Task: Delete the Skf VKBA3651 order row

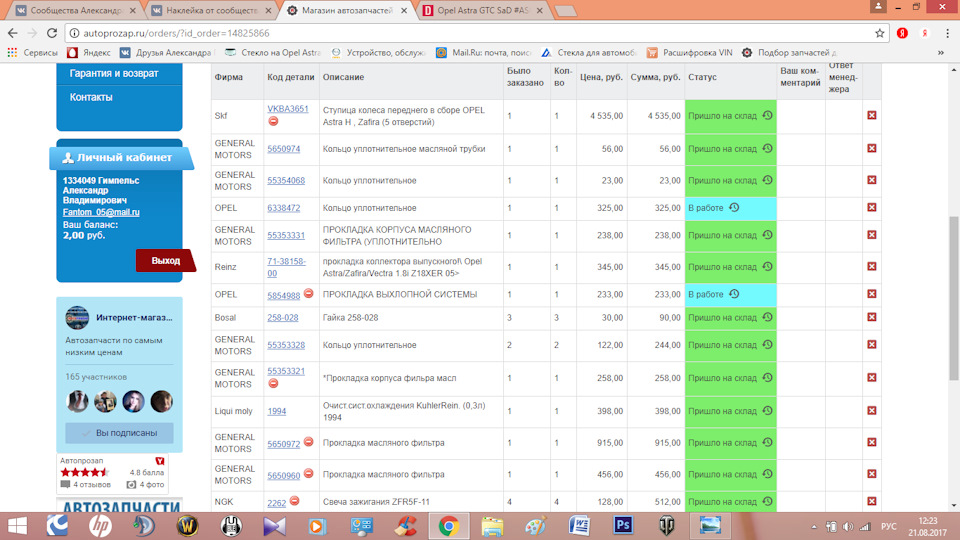Action: (x=872, y=115)
